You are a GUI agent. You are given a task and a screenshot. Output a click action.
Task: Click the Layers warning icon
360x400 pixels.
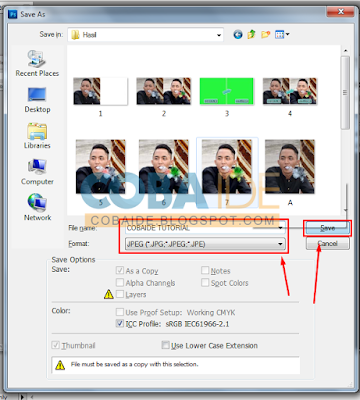(x=109, y=294)
